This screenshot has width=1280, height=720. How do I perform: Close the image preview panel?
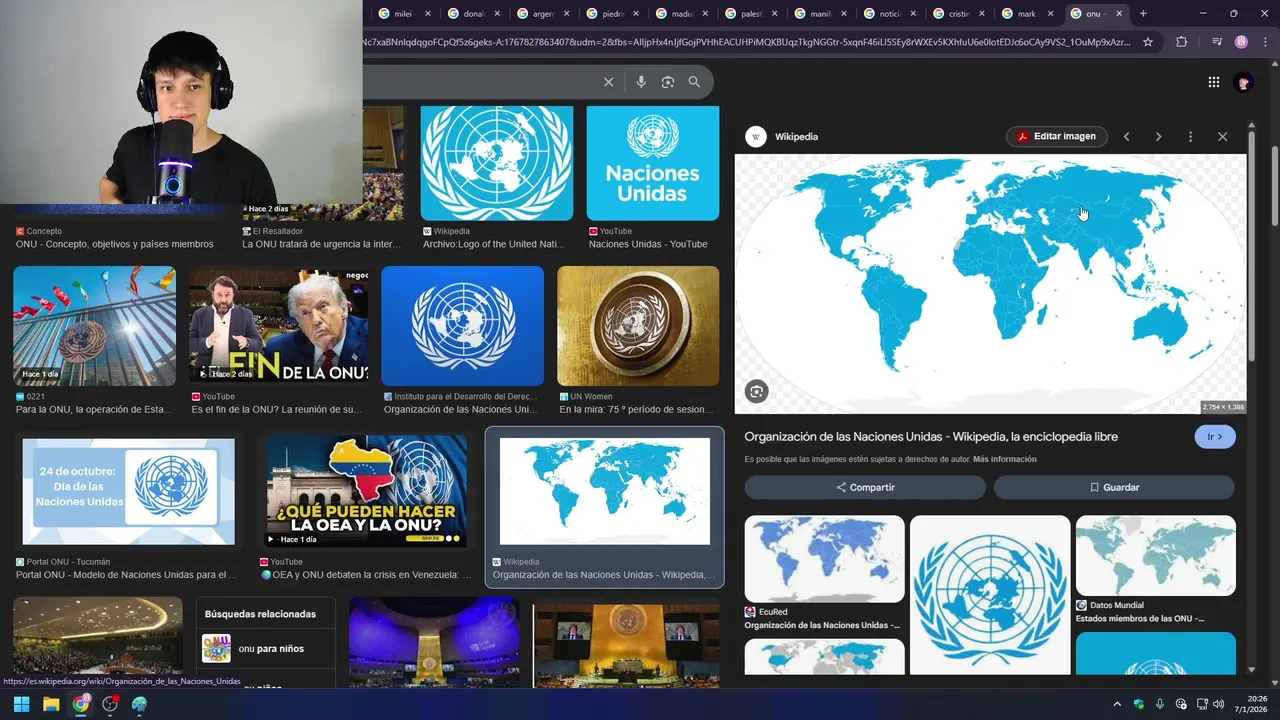(x=1222, y=137)
